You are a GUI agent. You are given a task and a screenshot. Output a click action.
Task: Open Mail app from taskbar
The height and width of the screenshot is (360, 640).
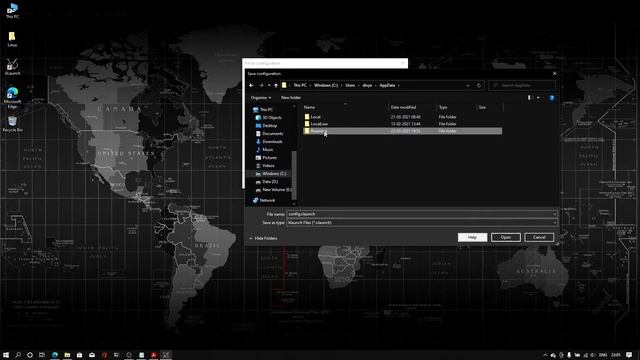(x=92, y=355)
